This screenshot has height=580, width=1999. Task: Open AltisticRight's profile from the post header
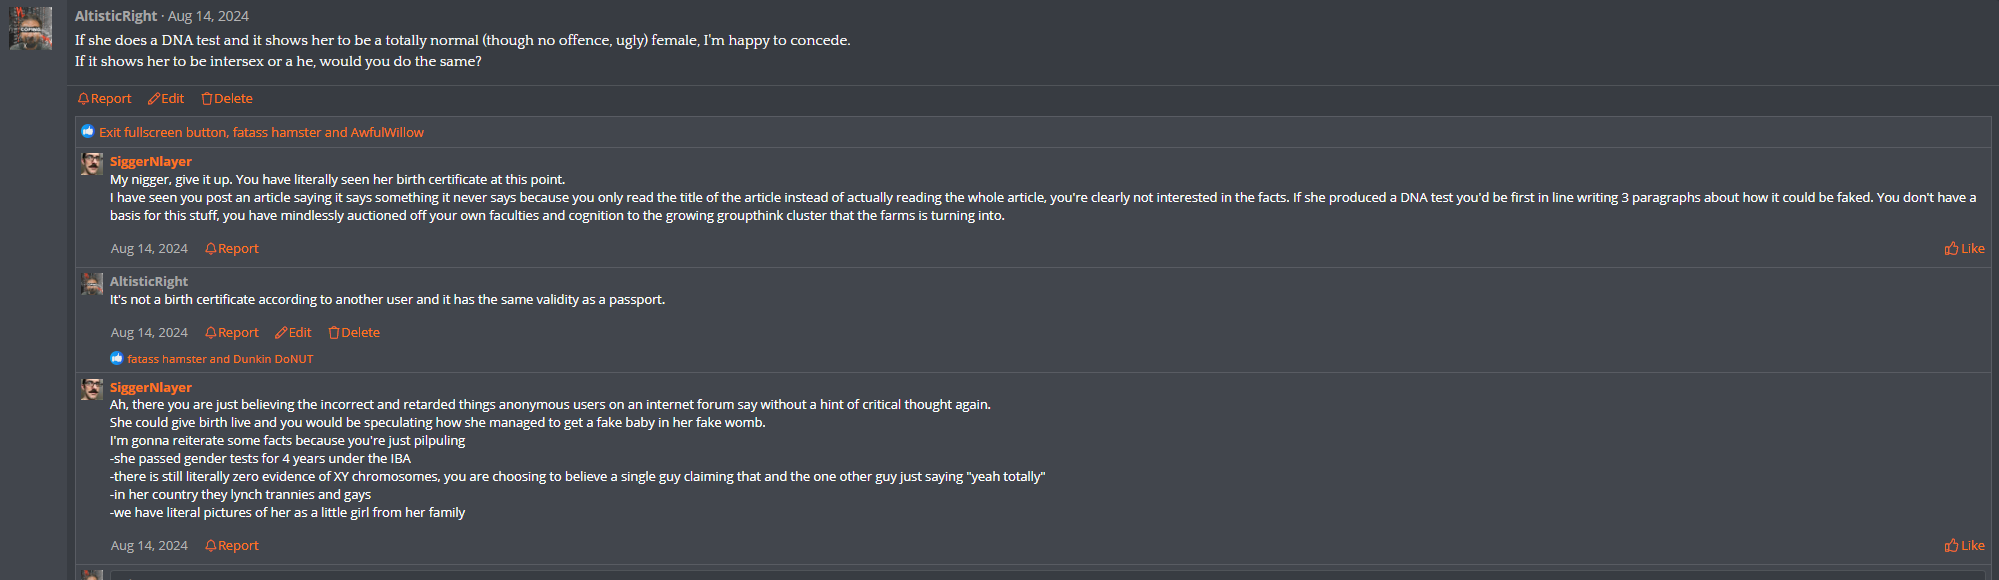[x=116, y=16]
